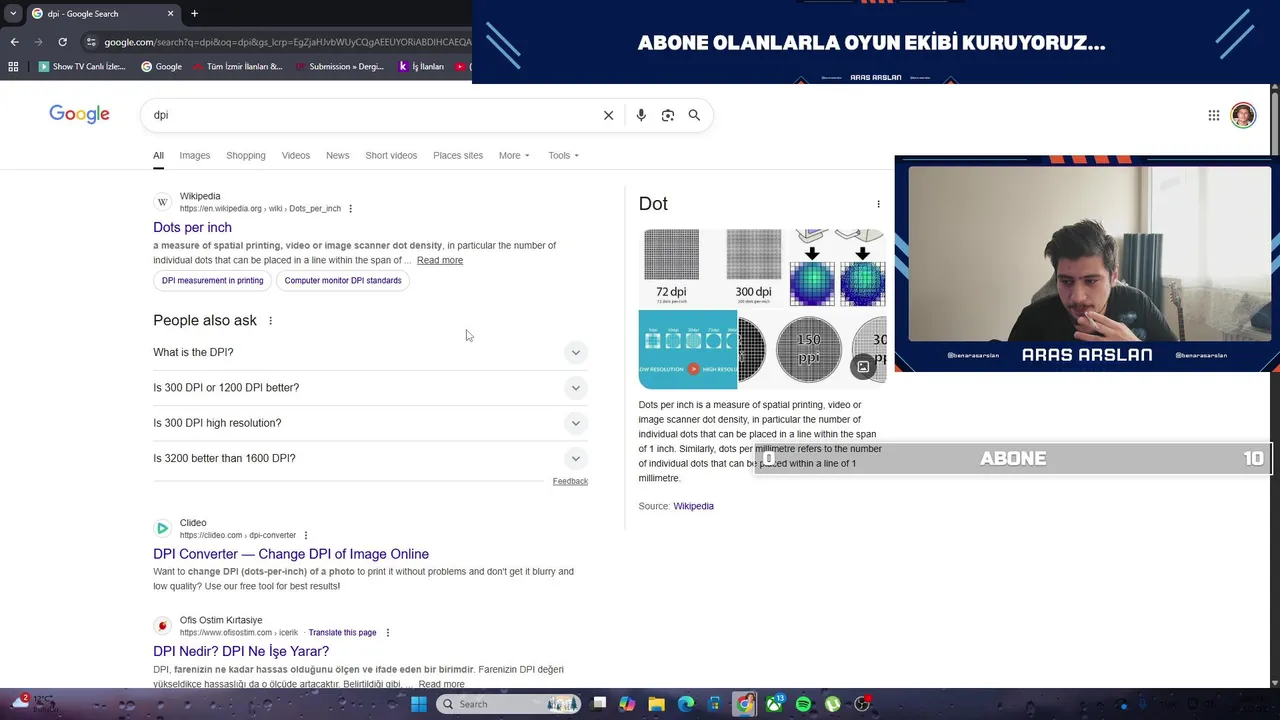Open the Google apps grid icon
This screenshot has height=720, width=1280.
[x=1214, y=115]
